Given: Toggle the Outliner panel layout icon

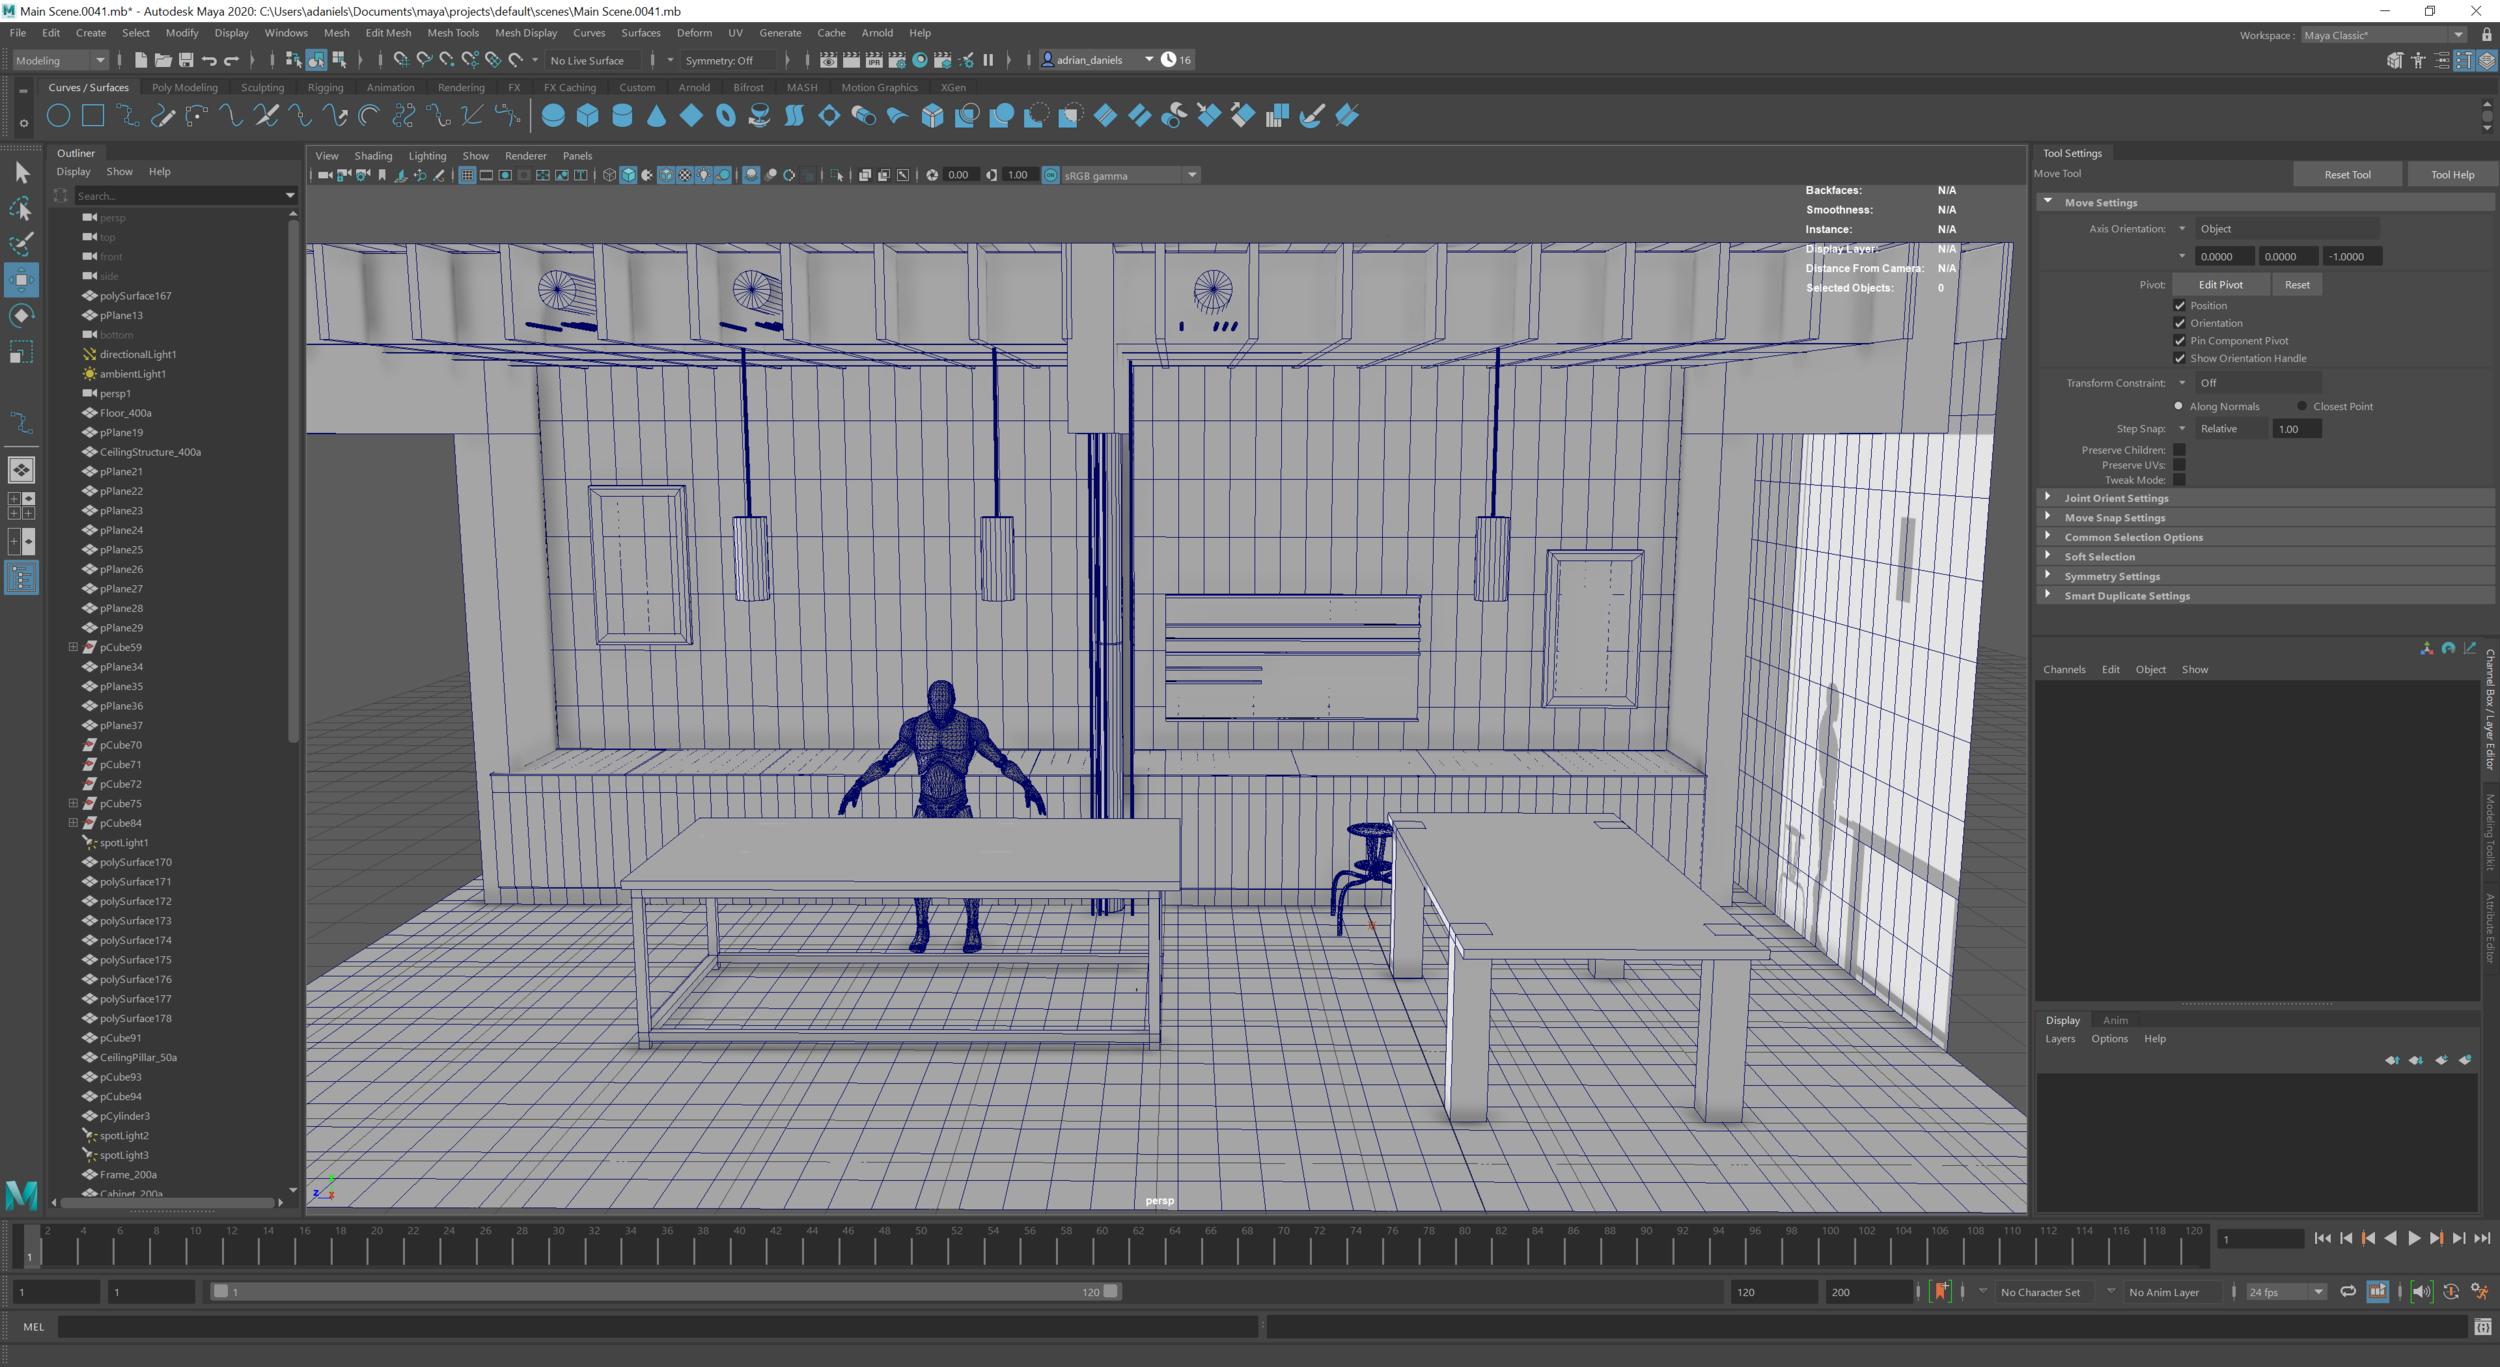Looking at the screenshot, I should coord(21,578).
